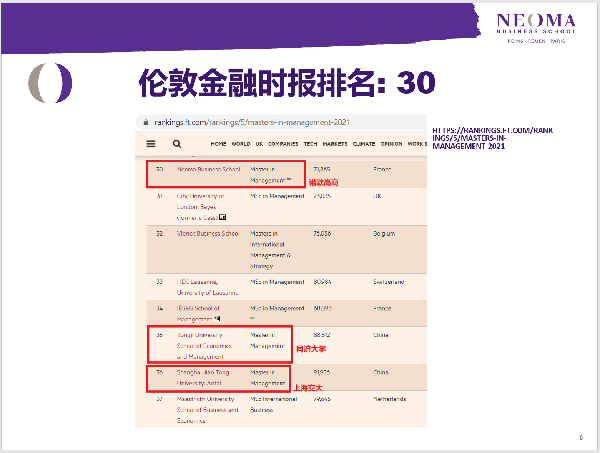Image resolution: width=600 pixels, height=453 pixels.
Task: Open Maastricht University School of Business link
Action: 207,410
